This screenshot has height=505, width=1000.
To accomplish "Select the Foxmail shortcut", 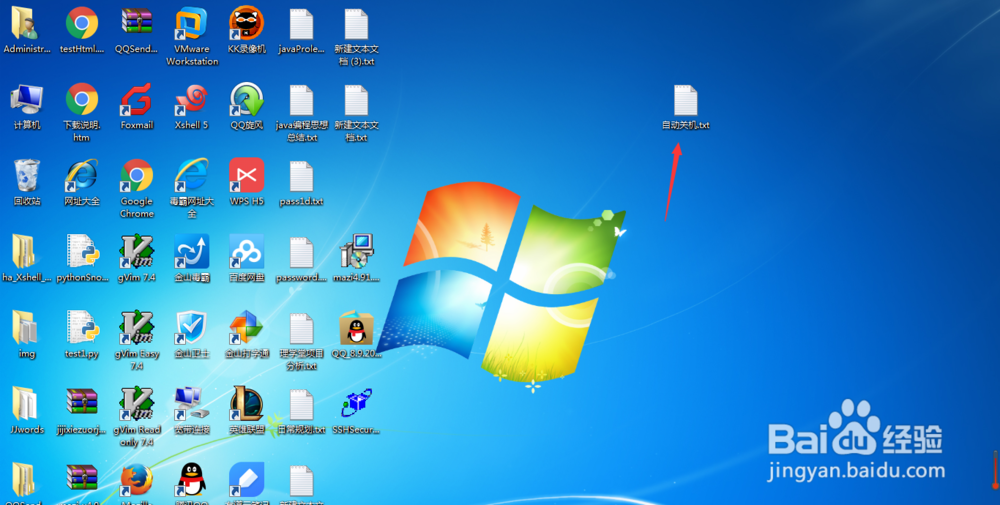I will click(136, 106).
